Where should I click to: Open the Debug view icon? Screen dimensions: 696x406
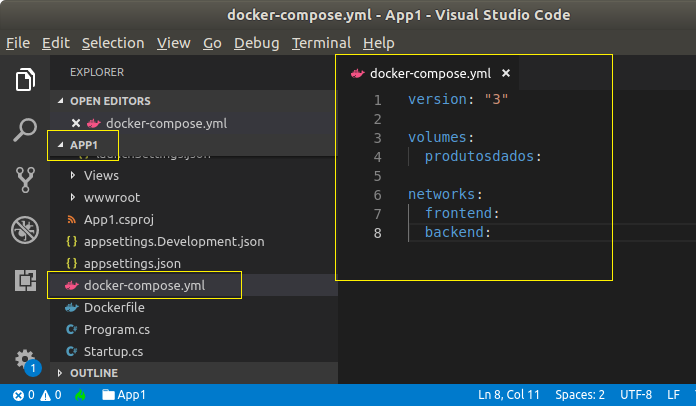click(x=25, y=230)
